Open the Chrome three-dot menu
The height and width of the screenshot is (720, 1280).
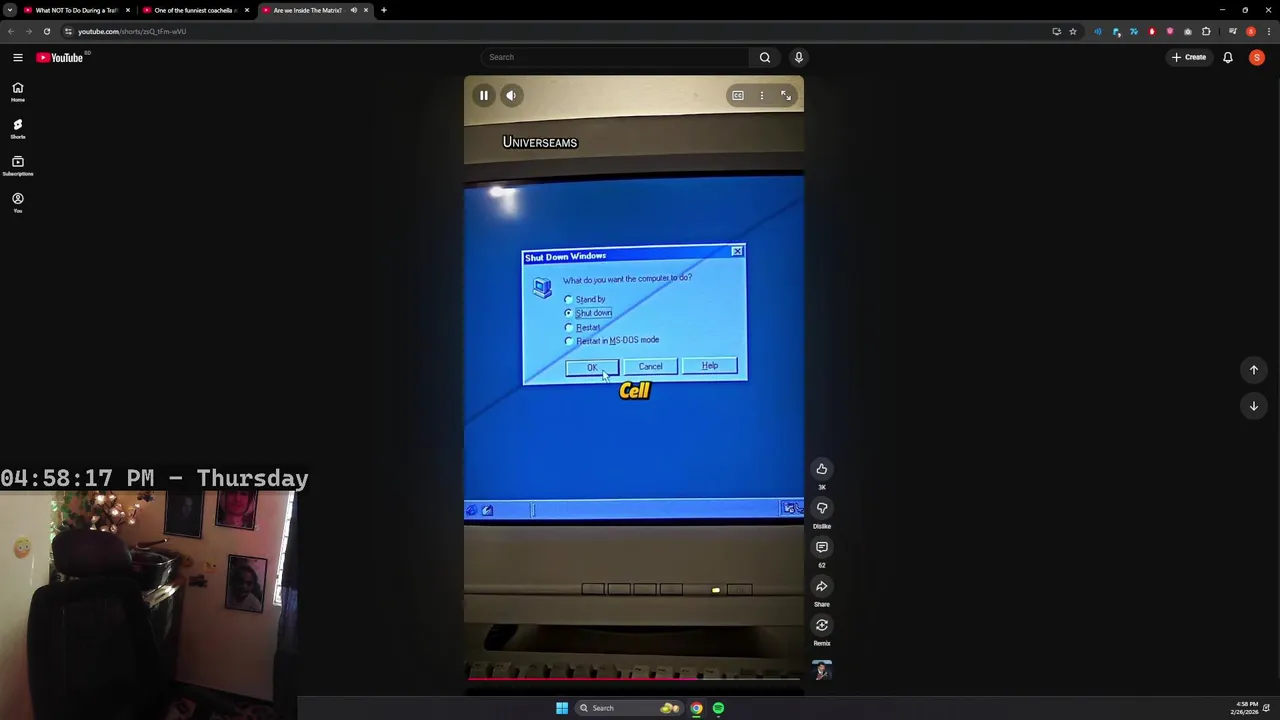1268,31
